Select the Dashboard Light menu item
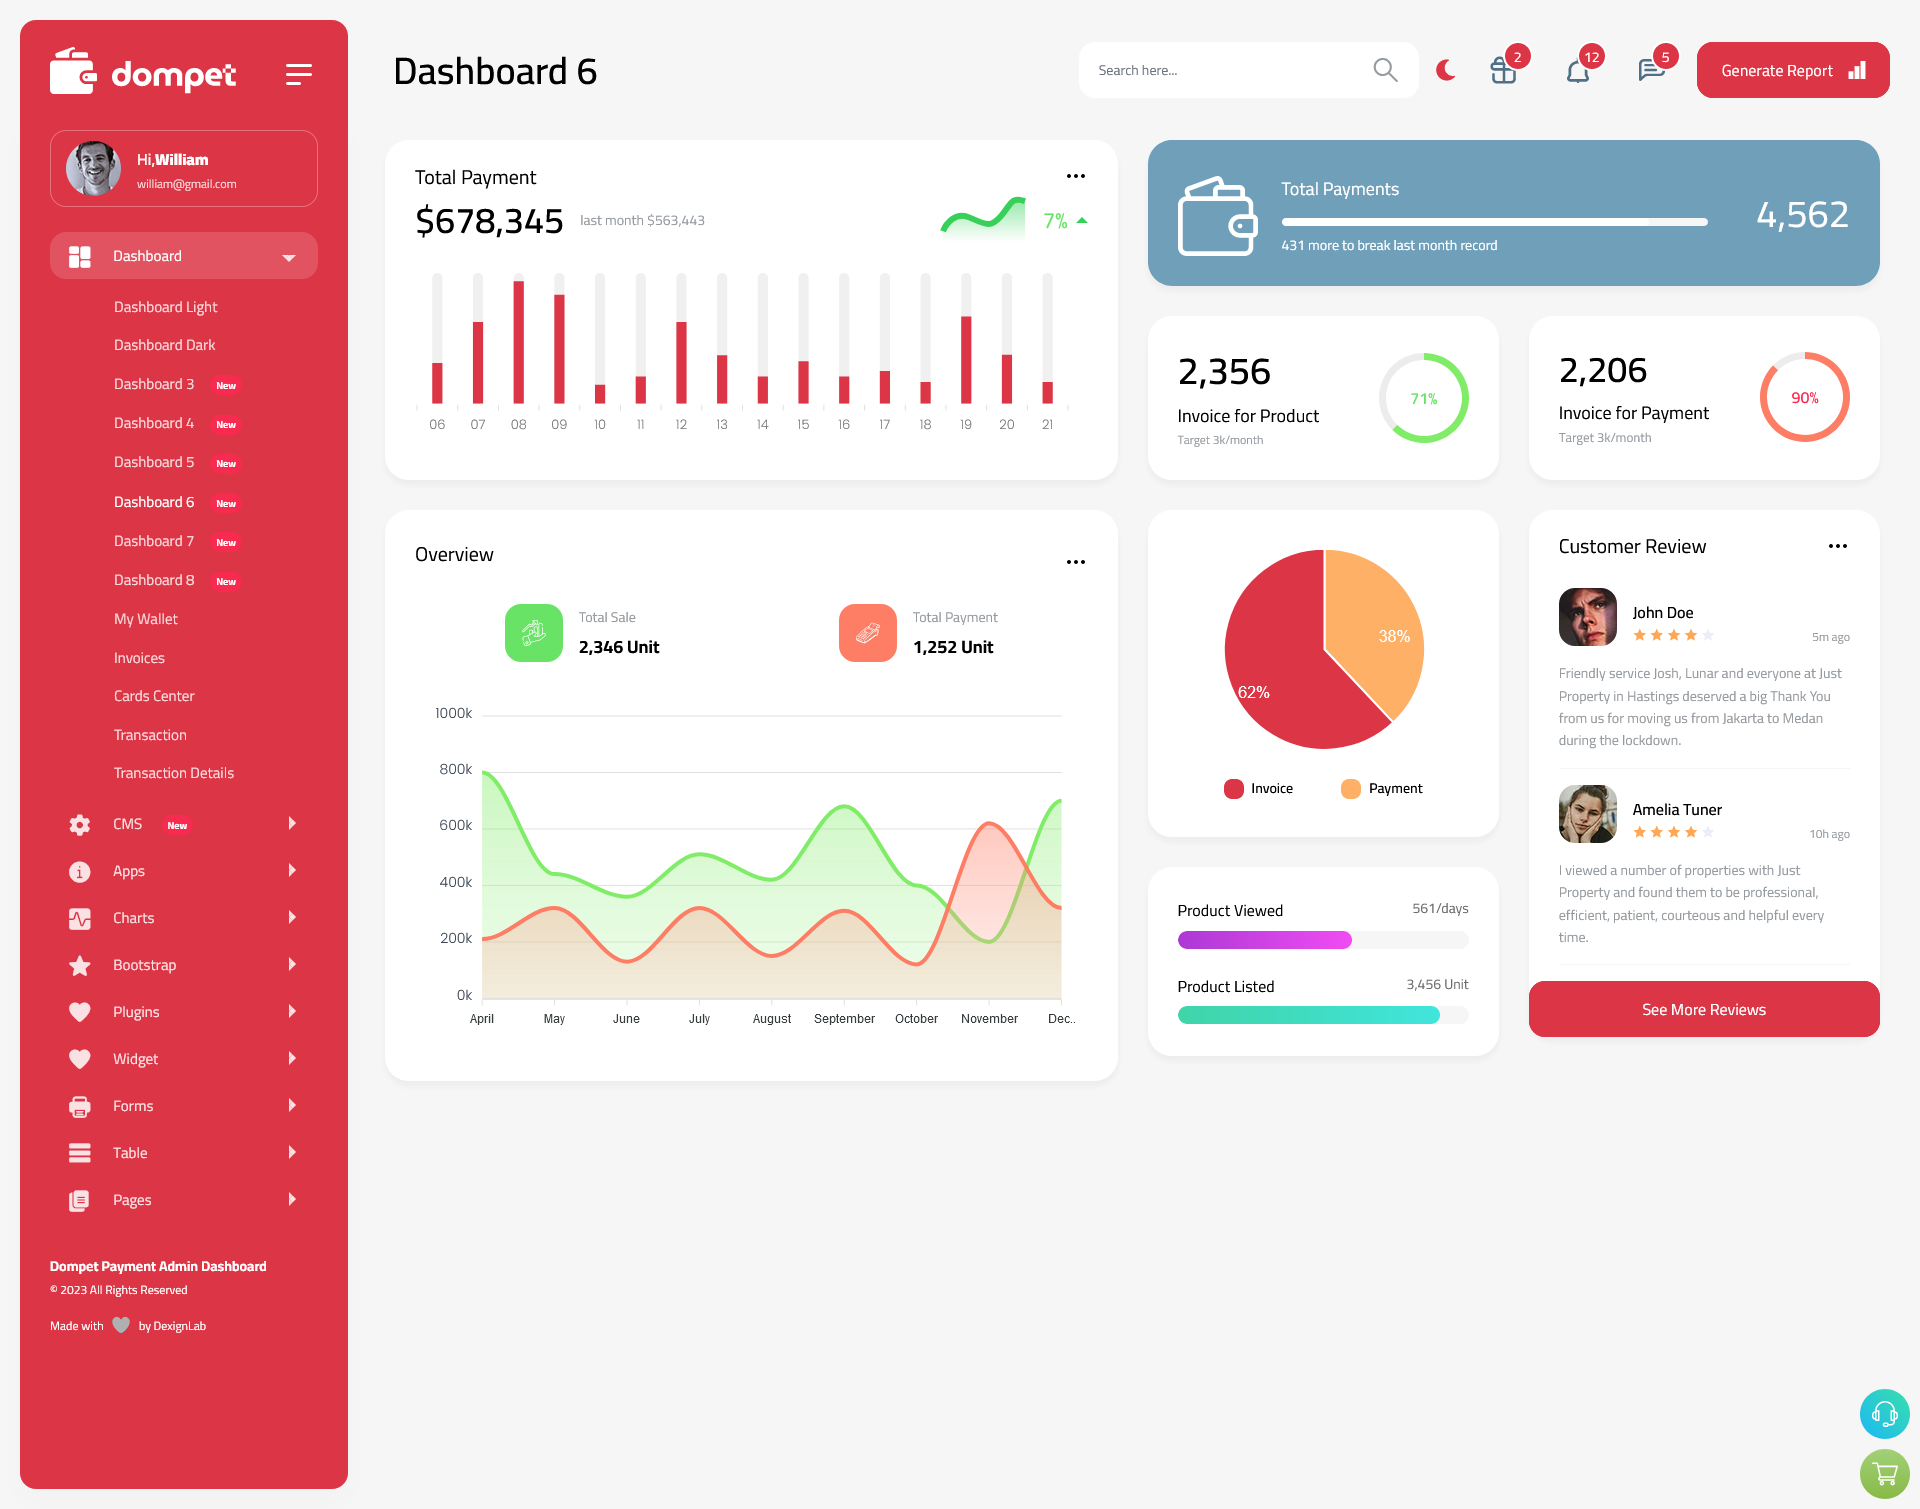The image size is (1920, 1509). point(164,307)
